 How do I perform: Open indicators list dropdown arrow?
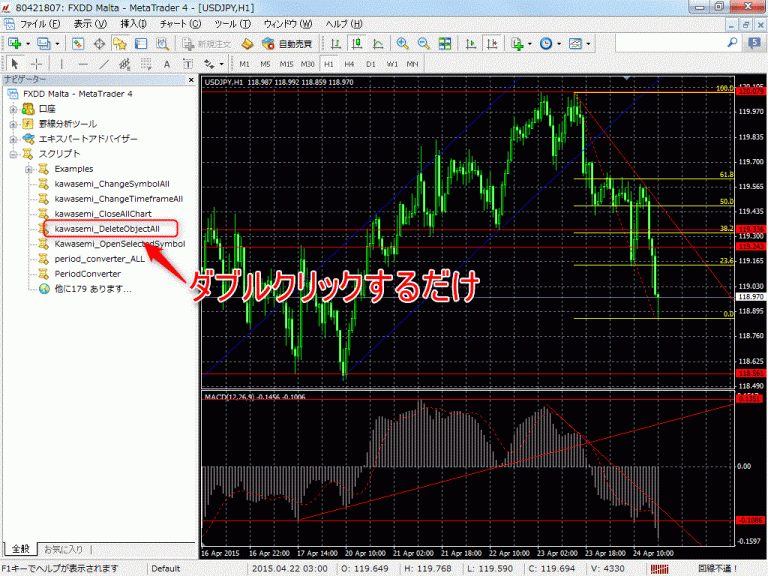(530, 44)
